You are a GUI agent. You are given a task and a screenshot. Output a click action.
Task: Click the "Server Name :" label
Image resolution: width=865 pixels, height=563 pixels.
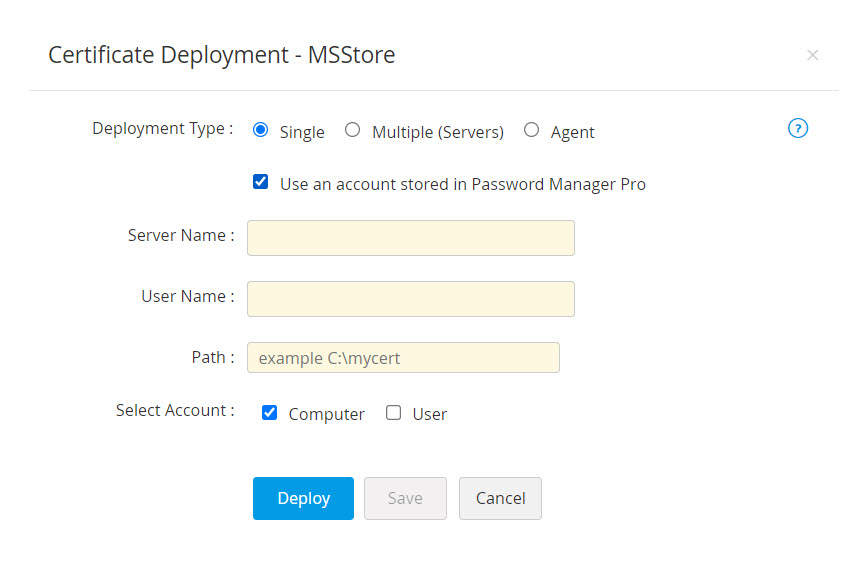click(181, 236)
